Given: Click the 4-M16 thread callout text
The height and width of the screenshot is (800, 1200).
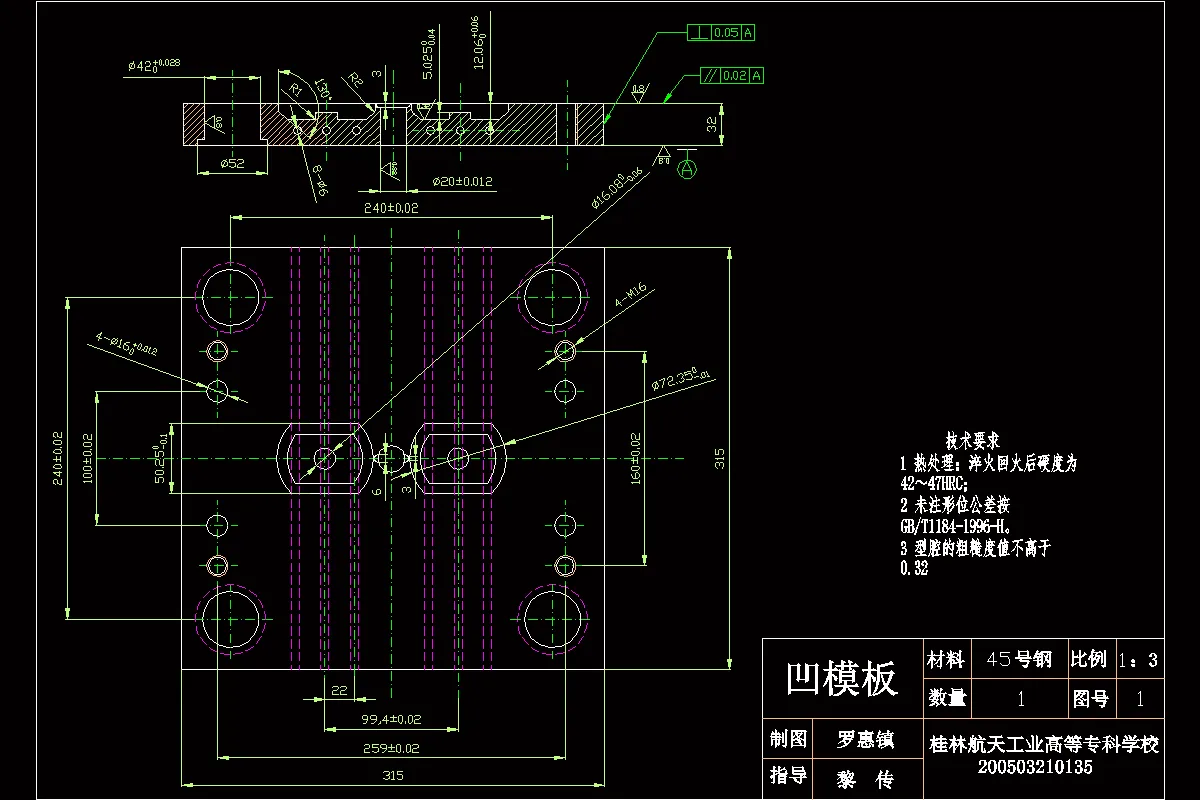Looking at the screenshot, I should (x=631, y=295).
